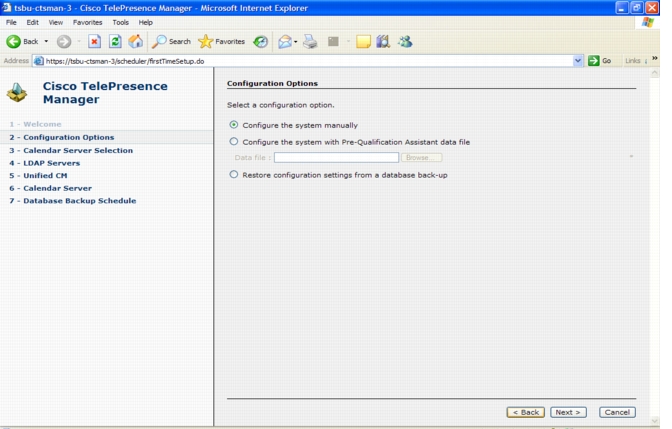Image resolution: width=672 pixels, height=429 pixels.
Task: Click the Configuration Options heading text
Action: [273, 83]
